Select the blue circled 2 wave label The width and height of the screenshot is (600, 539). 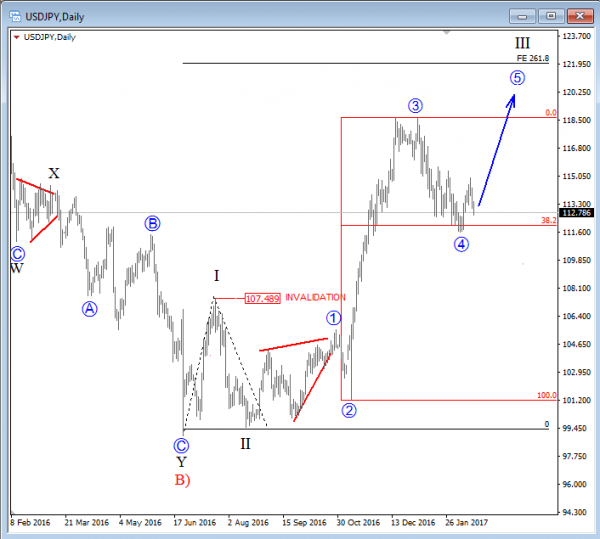point(349,410)
